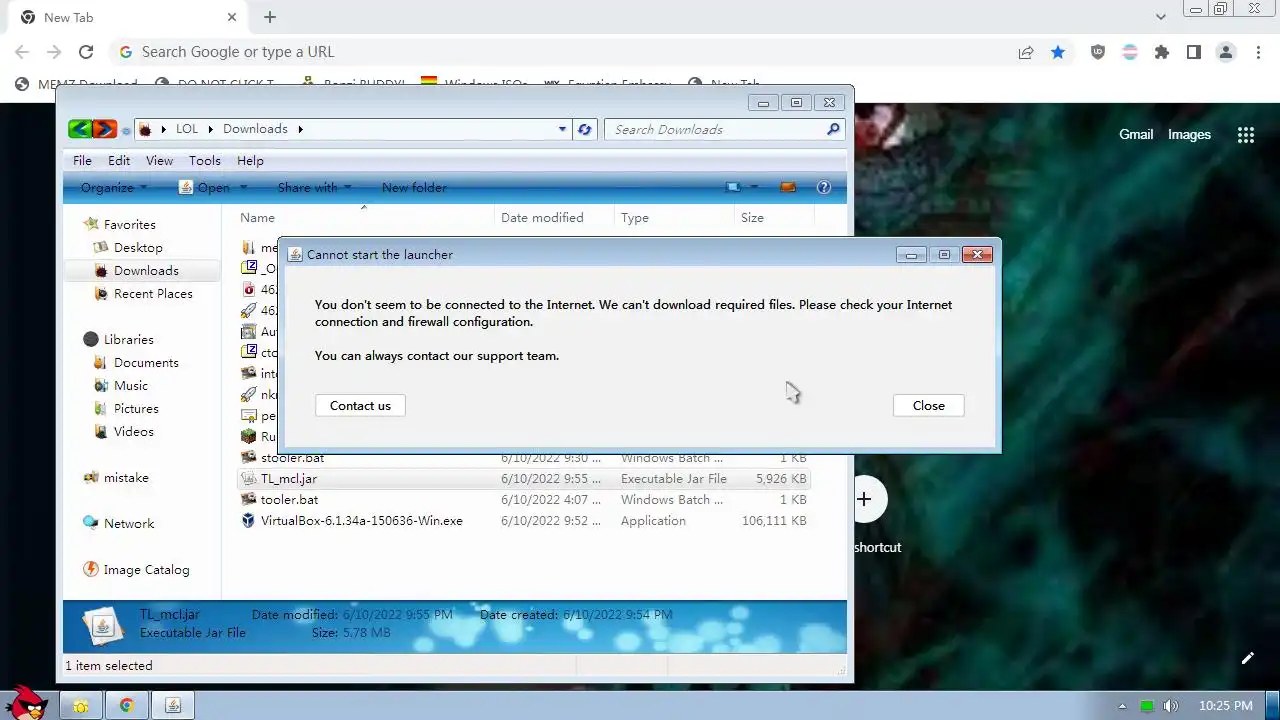Open Gmail link on New Tab page
Screen dimensions: 1280x720
point(1136,134)
